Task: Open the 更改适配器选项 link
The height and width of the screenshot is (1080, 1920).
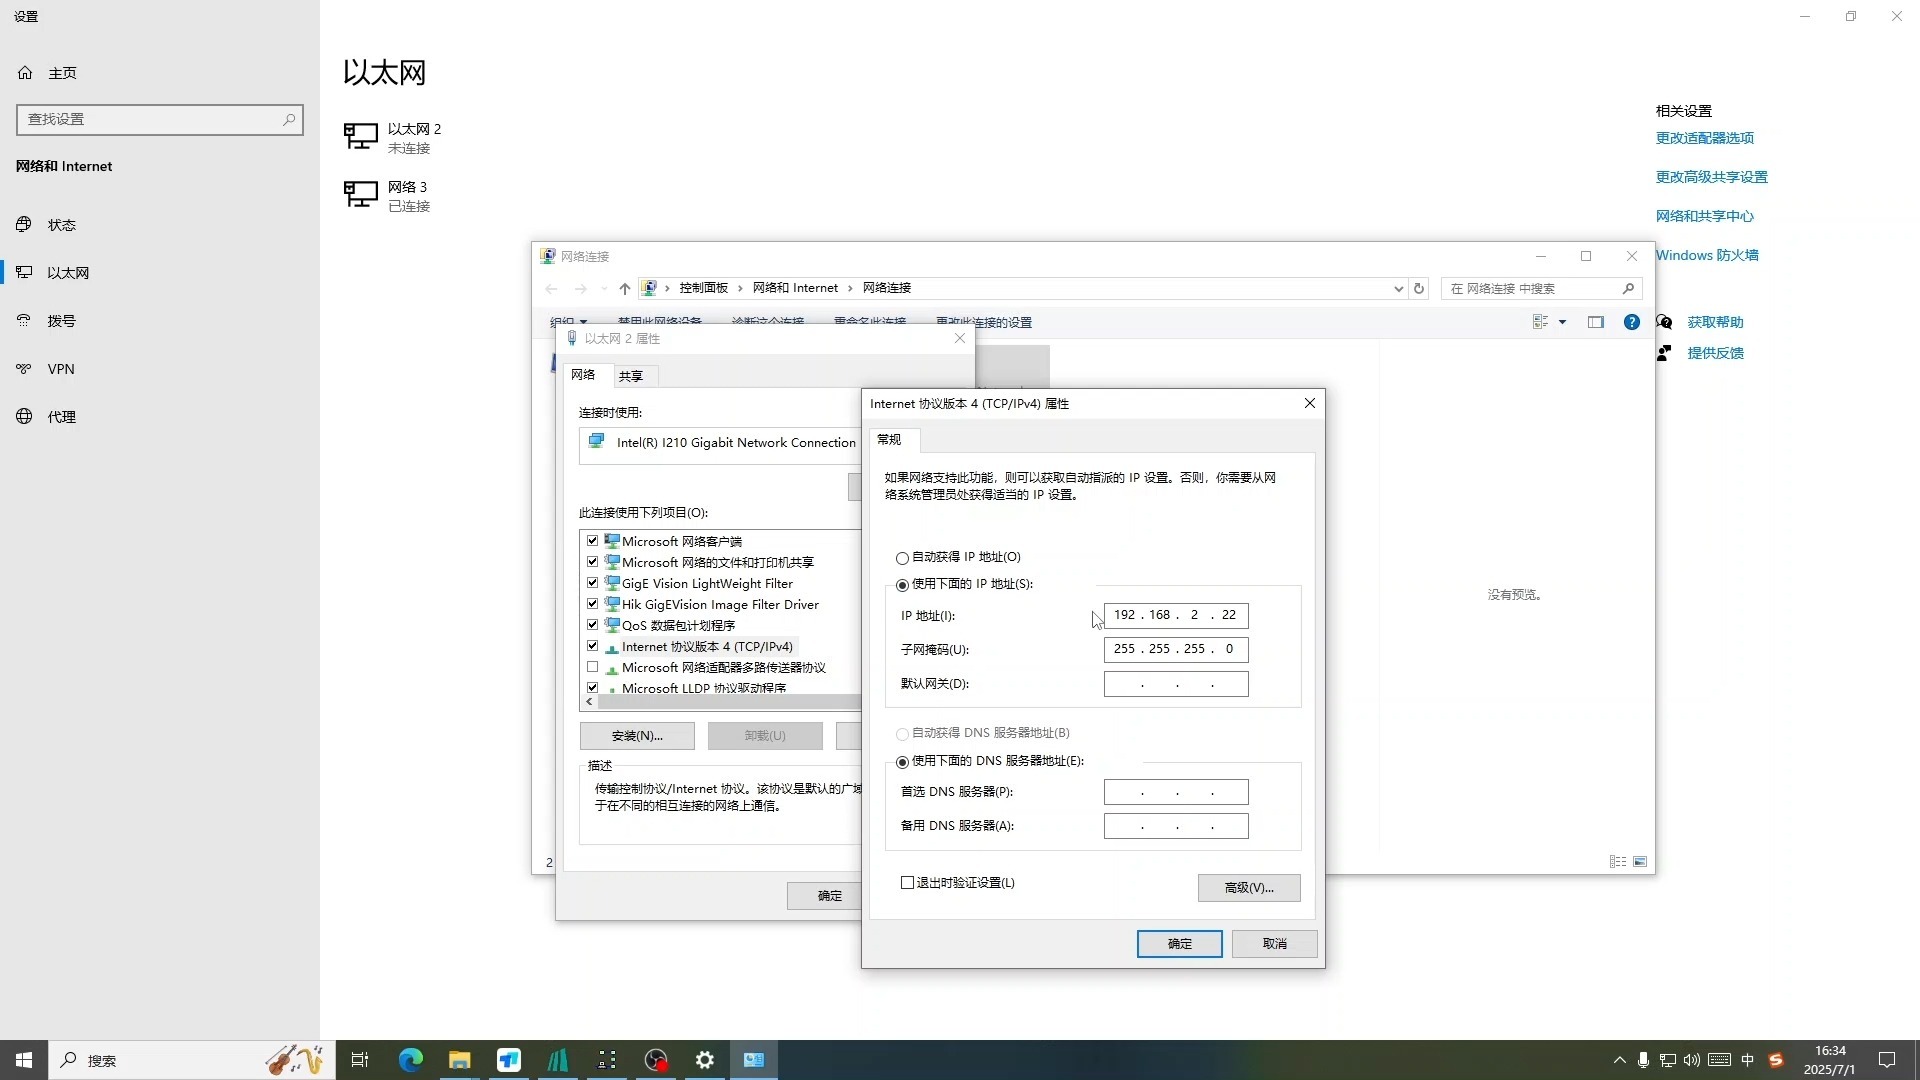Action: click(1704, 137)
